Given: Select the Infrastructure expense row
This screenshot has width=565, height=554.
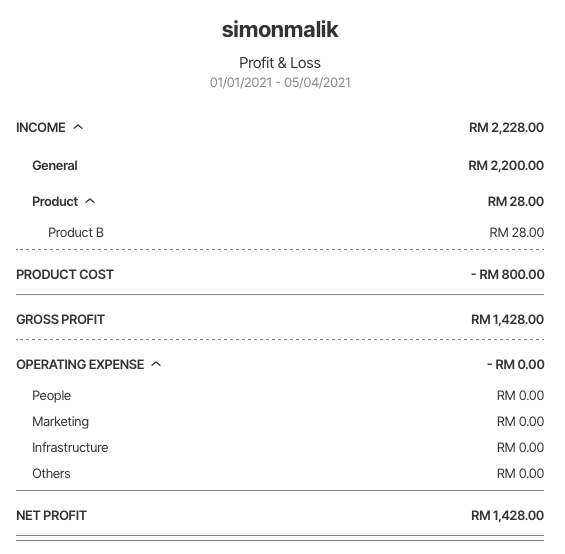Looking at the screenshot, I should (280, 447).
